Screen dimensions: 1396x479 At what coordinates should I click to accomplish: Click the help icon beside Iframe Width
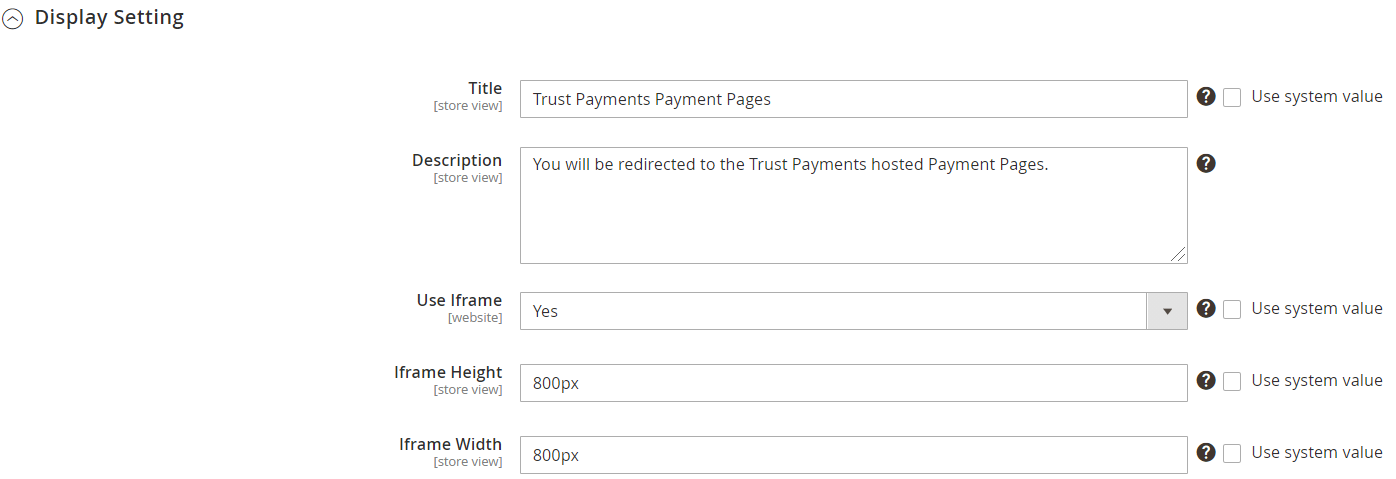click(x=1206, y=453)
